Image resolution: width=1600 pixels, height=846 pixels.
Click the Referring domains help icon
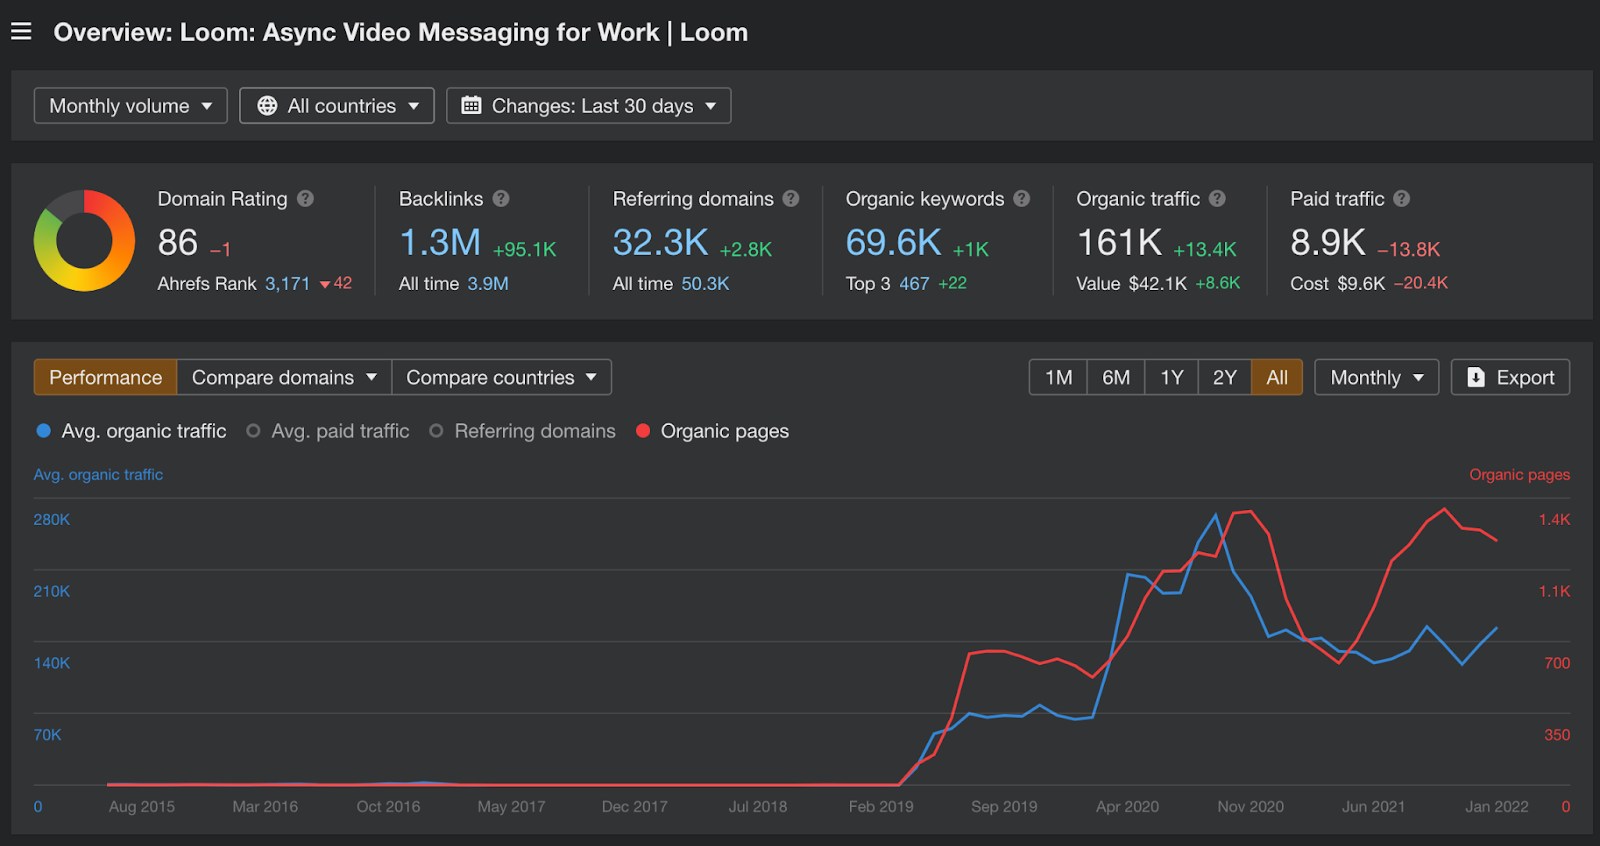pos(791,199)
